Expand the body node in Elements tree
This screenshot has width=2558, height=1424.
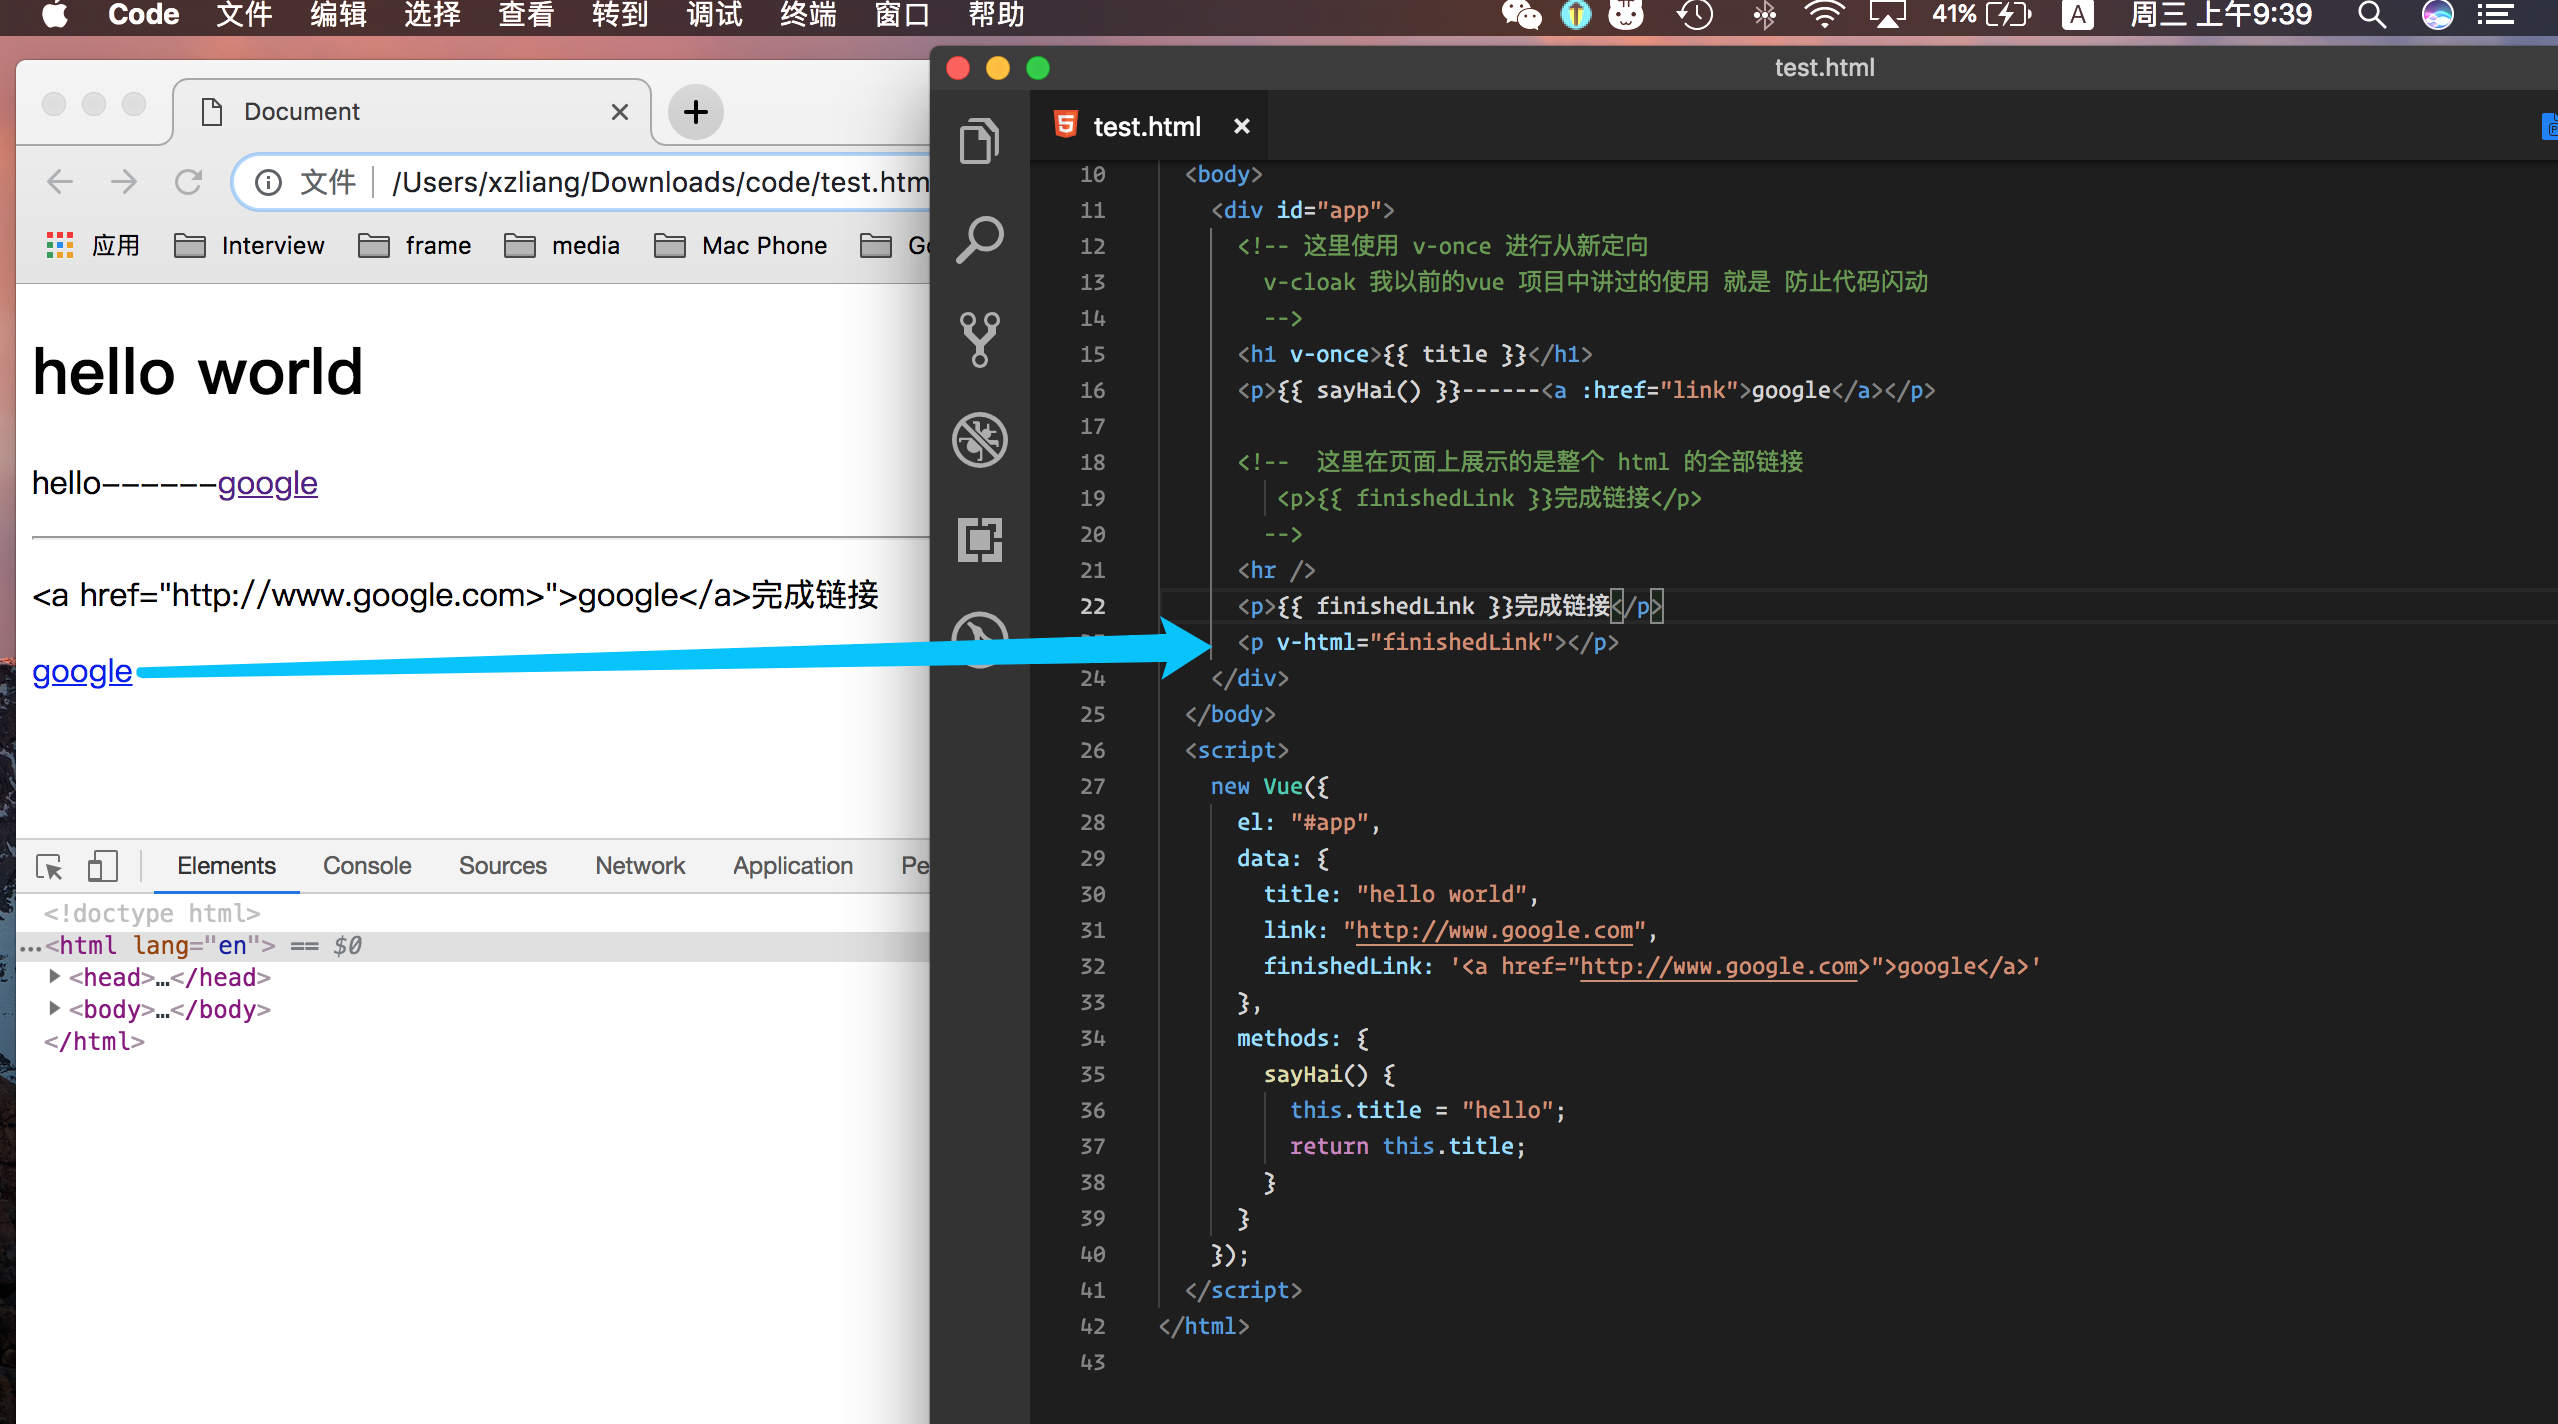(x=55, y=1008)
